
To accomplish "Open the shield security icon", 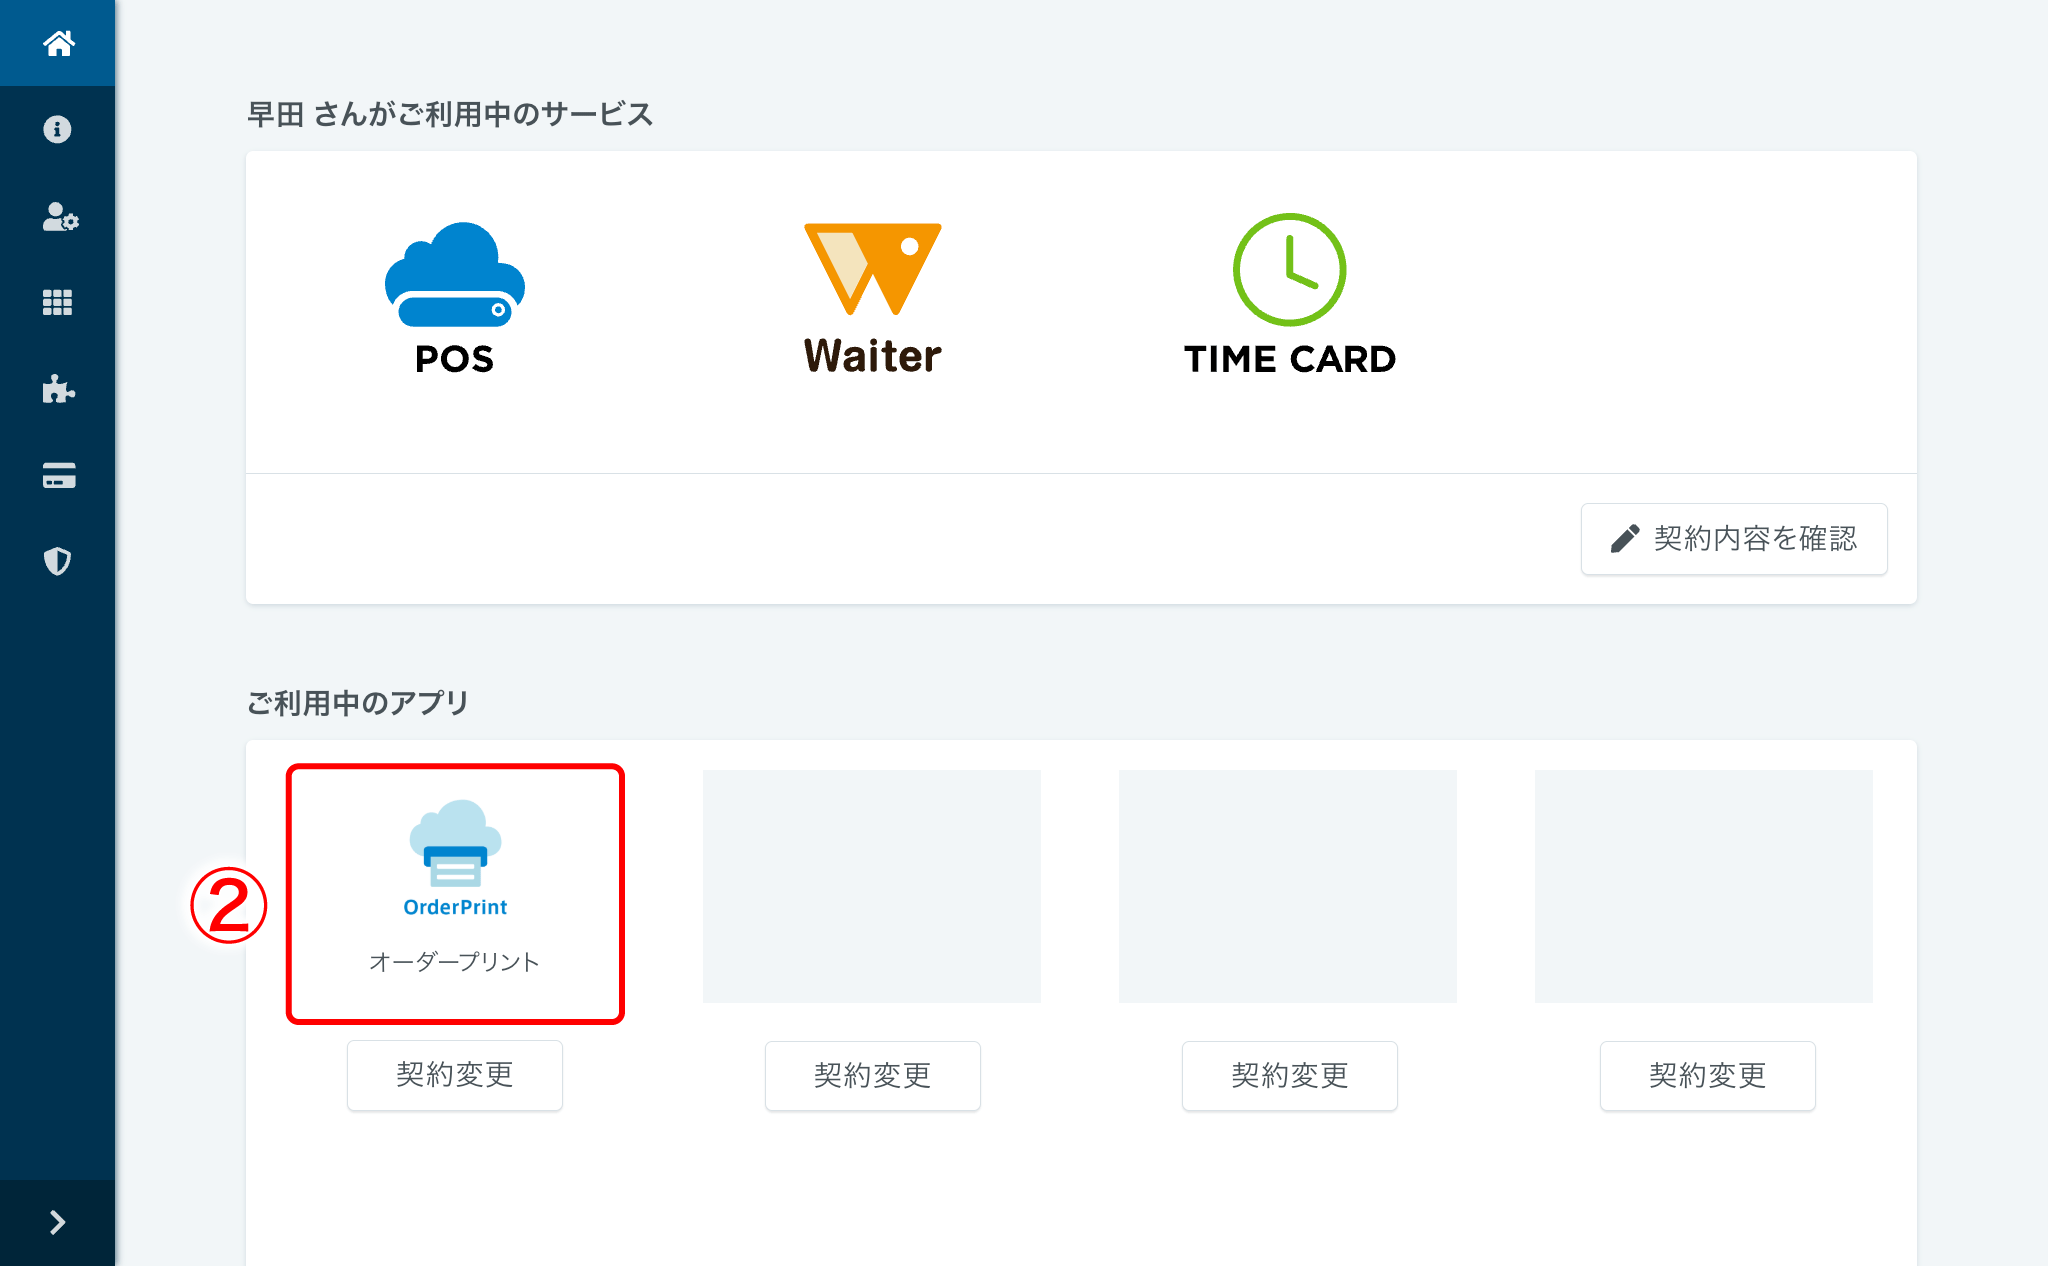I will (58, 561).
